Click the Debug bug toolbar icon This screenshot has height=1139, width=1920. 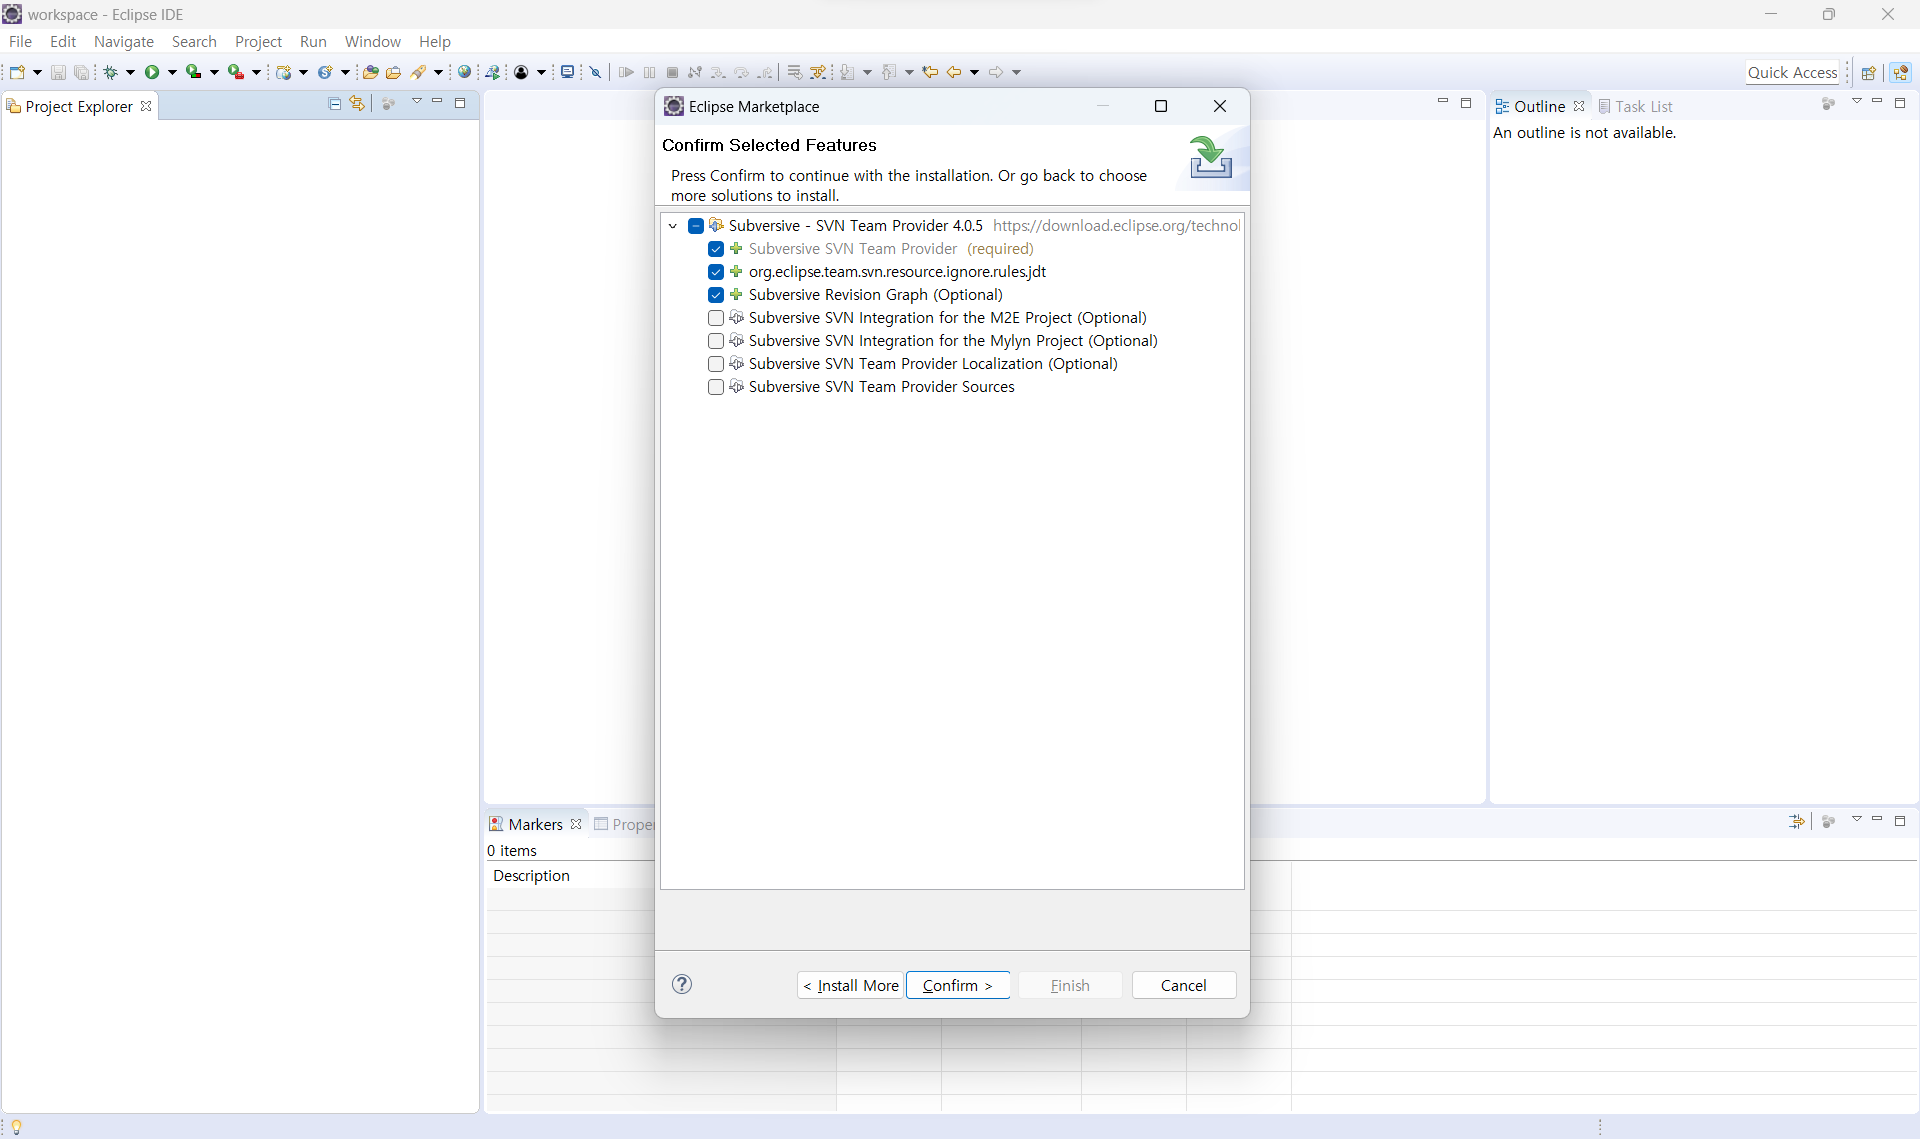111,72
